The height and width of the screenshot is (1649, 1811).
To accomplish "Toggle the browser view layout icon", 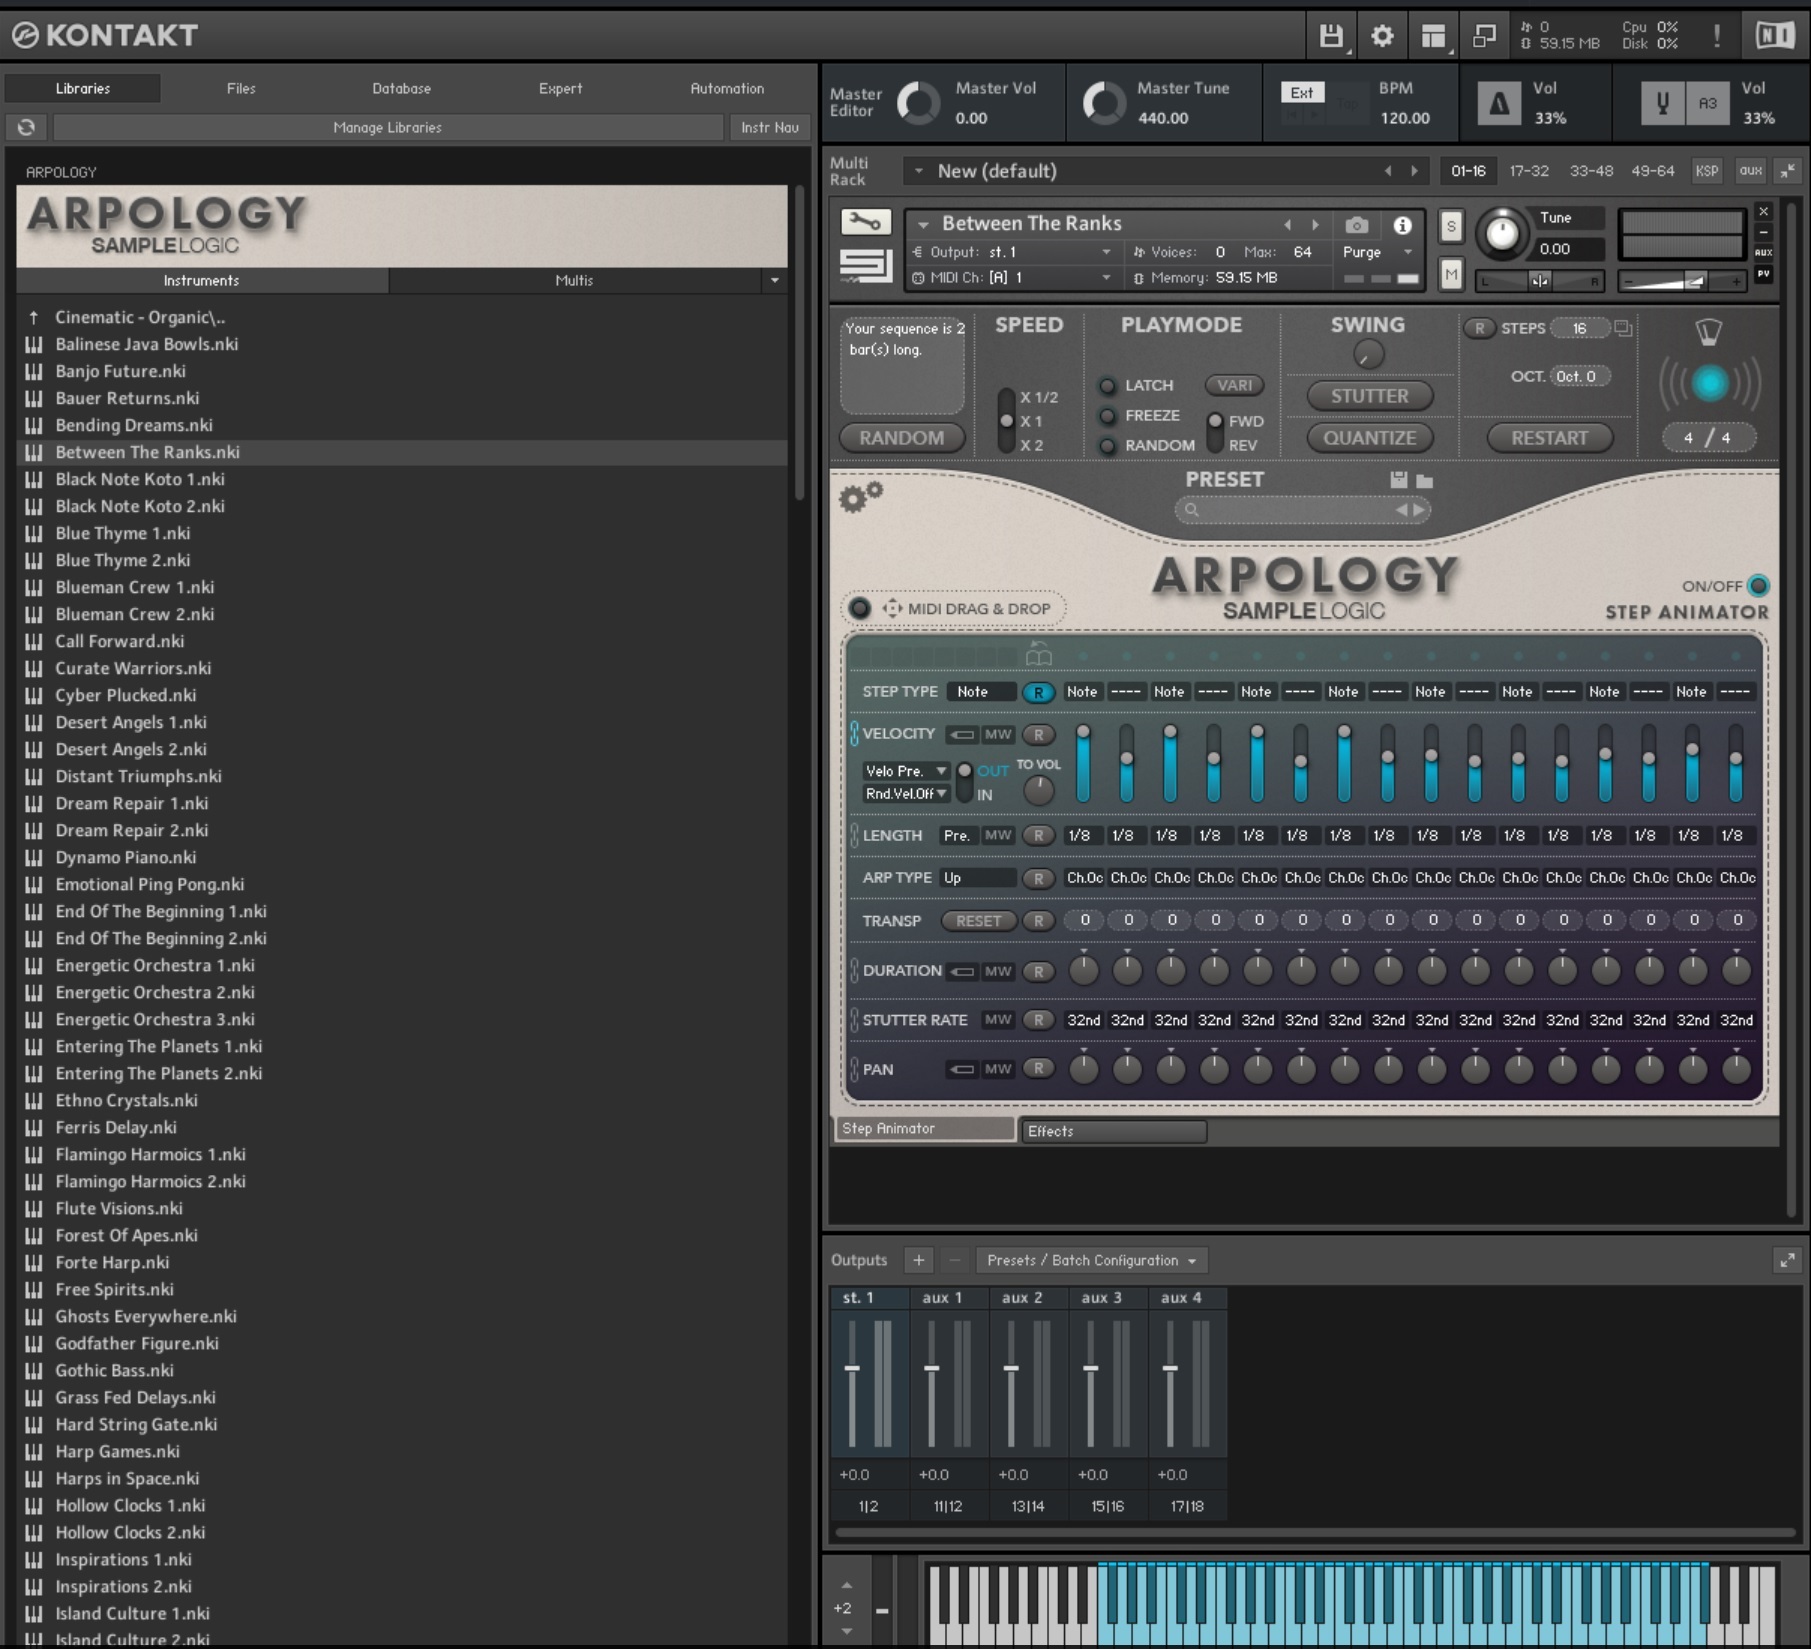I will [1432, 35].
